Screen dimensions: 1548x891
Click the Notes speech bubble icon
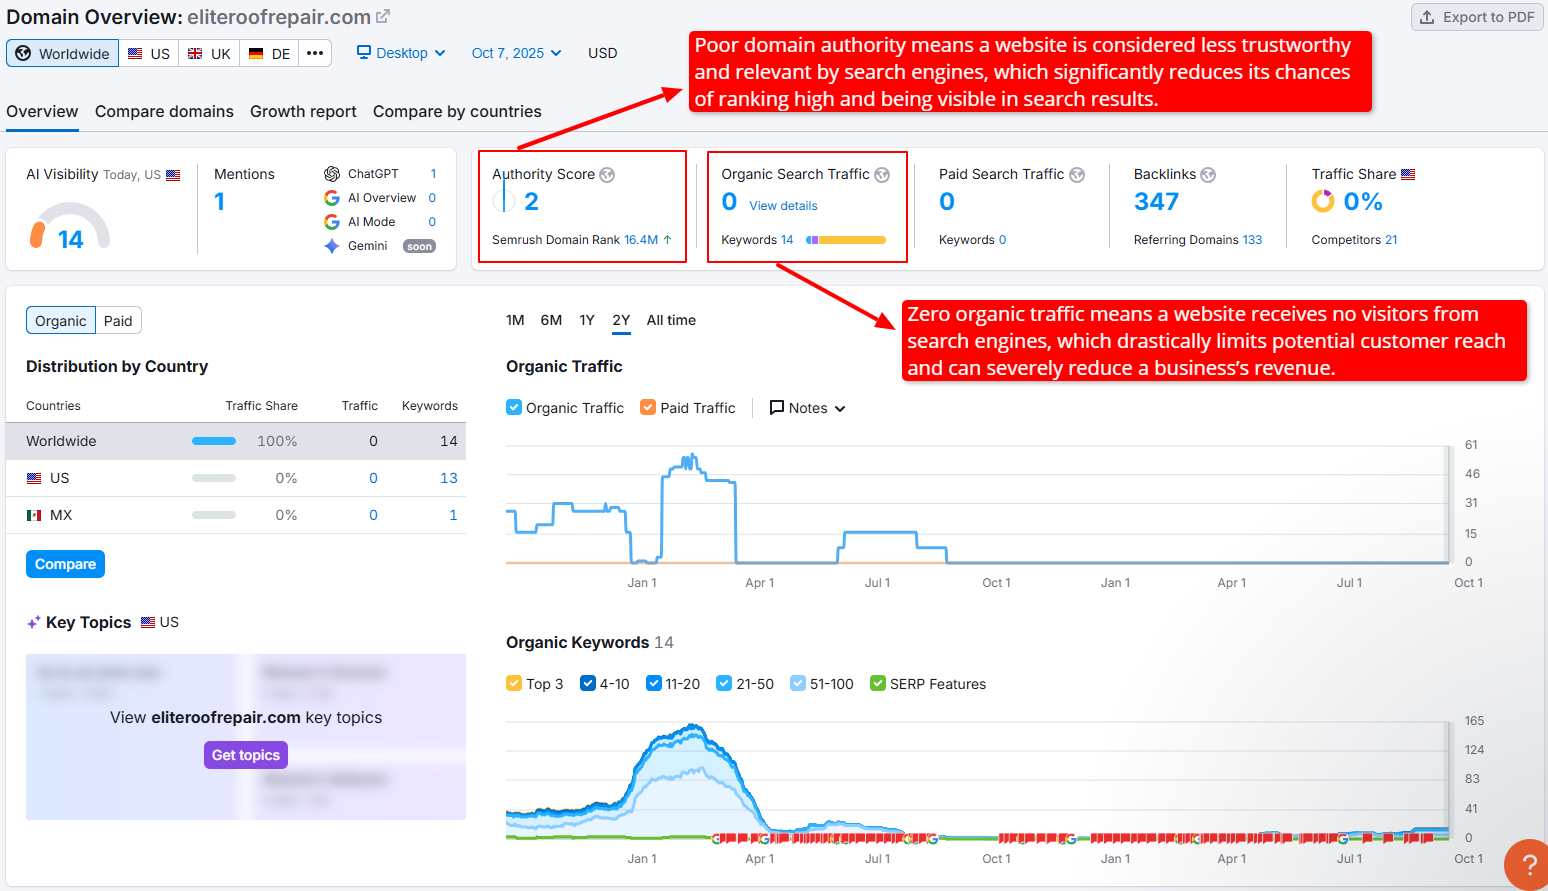click(777, 407)
